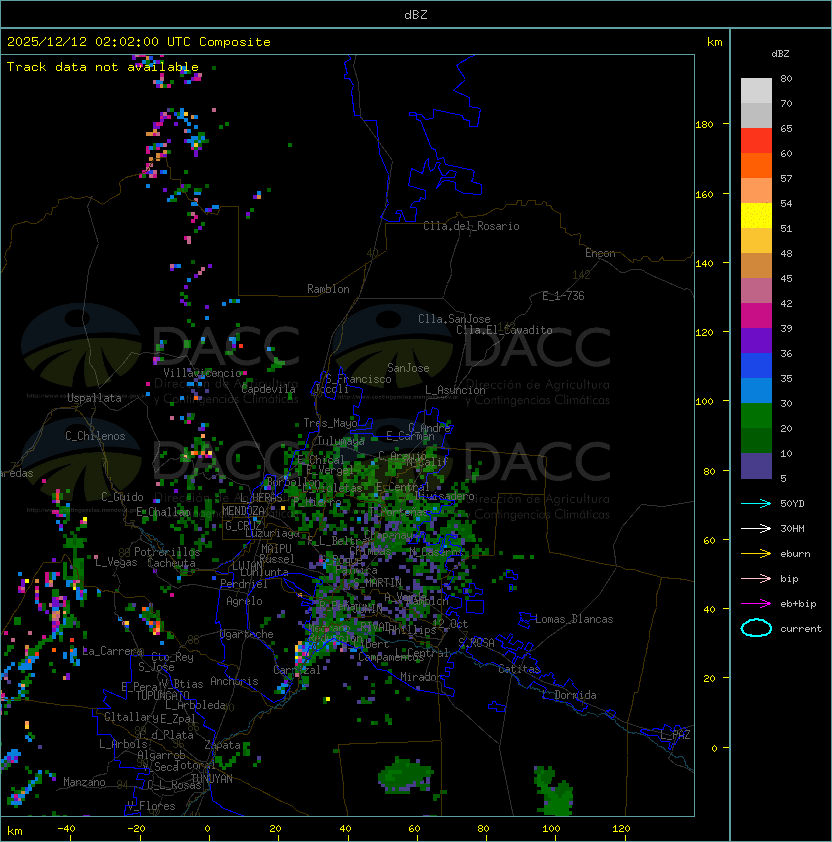This screenshot has height=842, width=832.
Task: Click the 'V_Flores' place label
Action: [151, 806]
